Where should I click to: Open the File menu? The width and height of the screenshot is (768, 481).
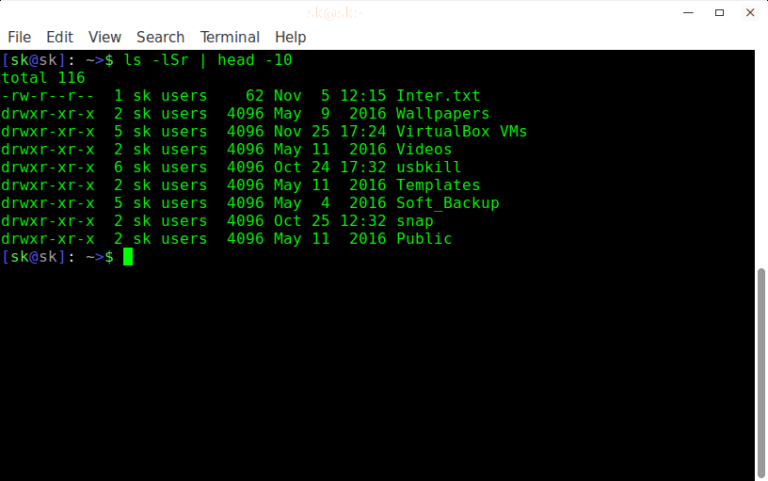click(19, 37)
